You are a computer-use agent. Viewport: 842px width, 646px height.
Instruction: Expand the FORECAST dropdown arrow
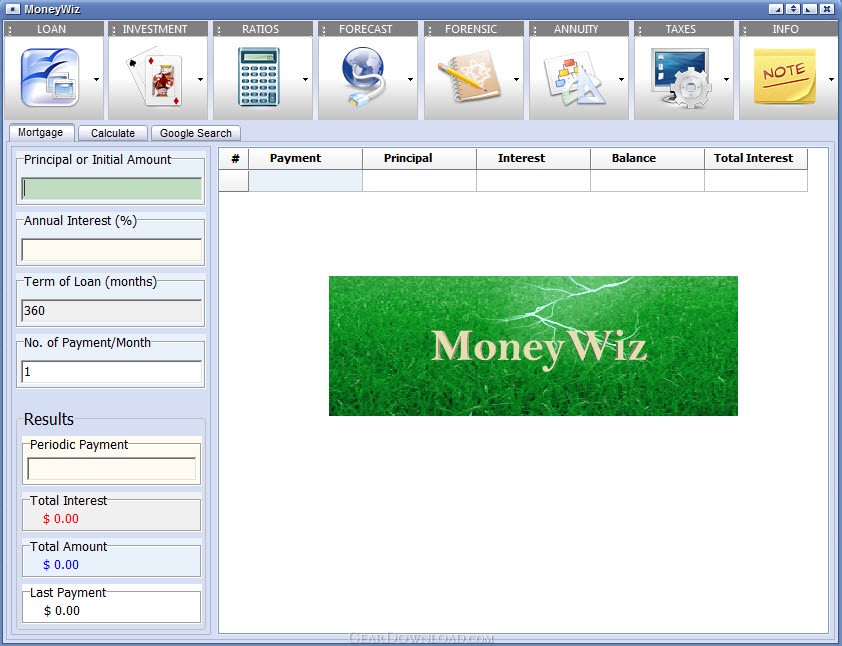pos(410,79)
